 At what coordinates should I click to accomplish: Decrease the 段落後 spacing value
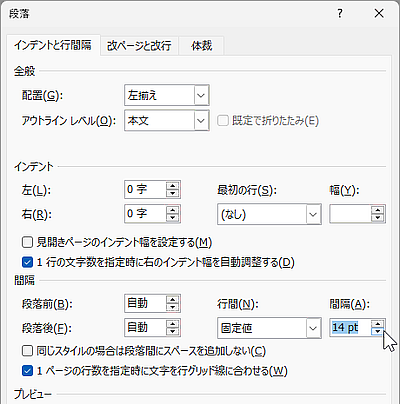point(173,332)
